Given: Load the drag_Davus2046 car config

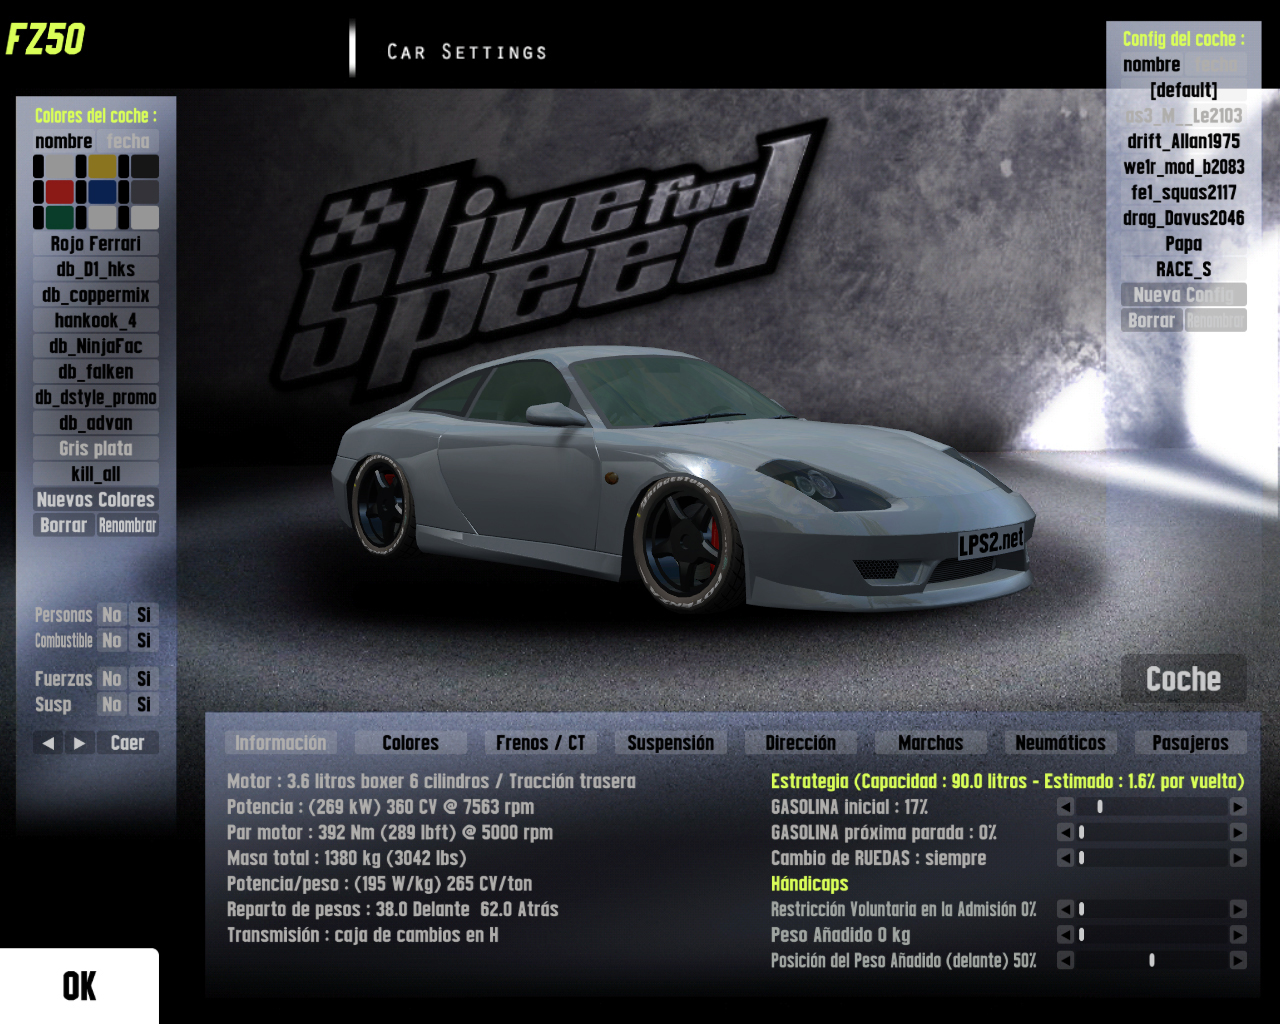Looking at the screenshot, I should click(x=1184, y=218).
